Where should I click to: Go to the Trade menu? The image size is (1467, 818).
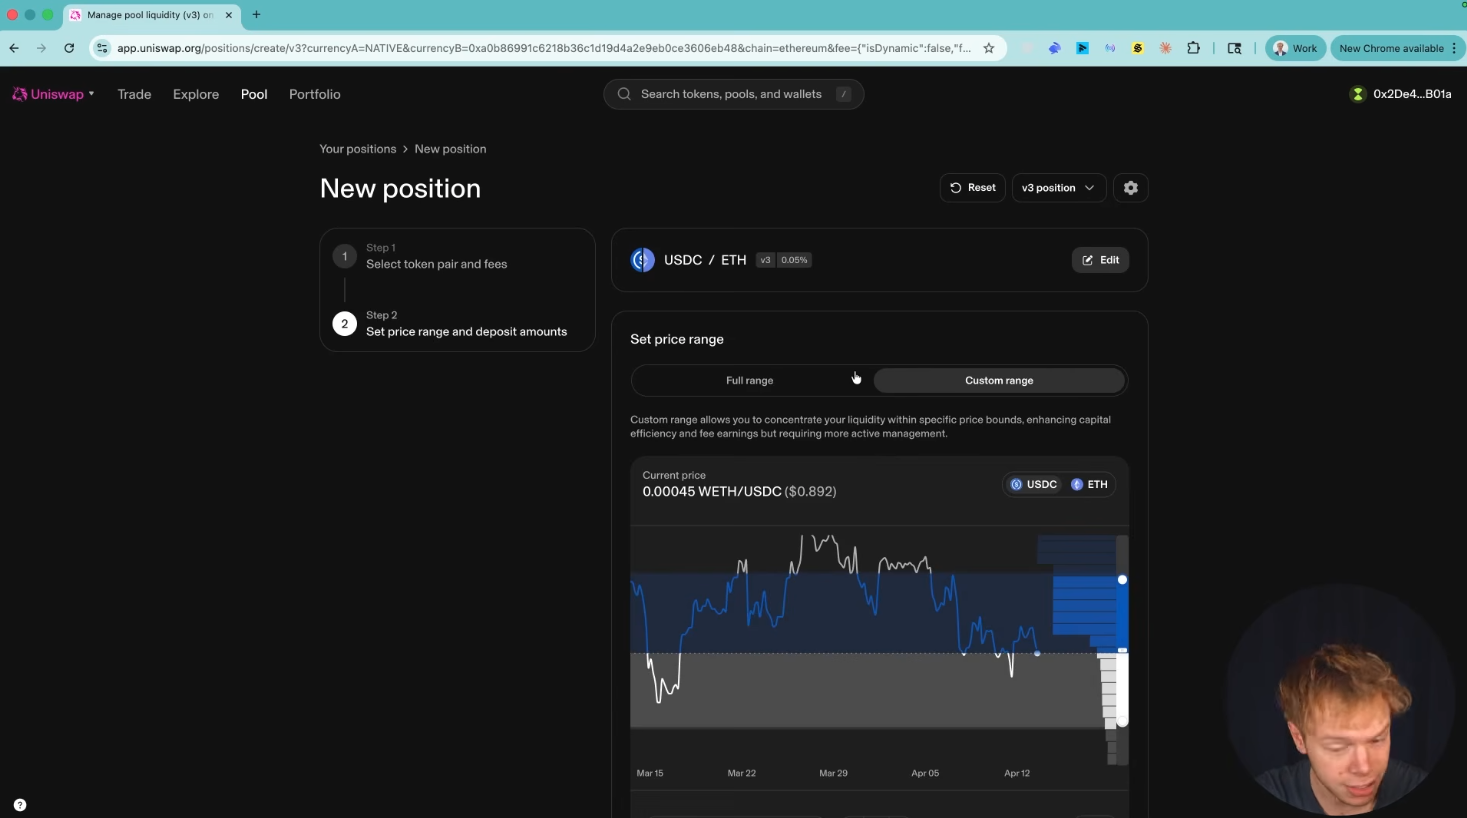click(134, 94)
